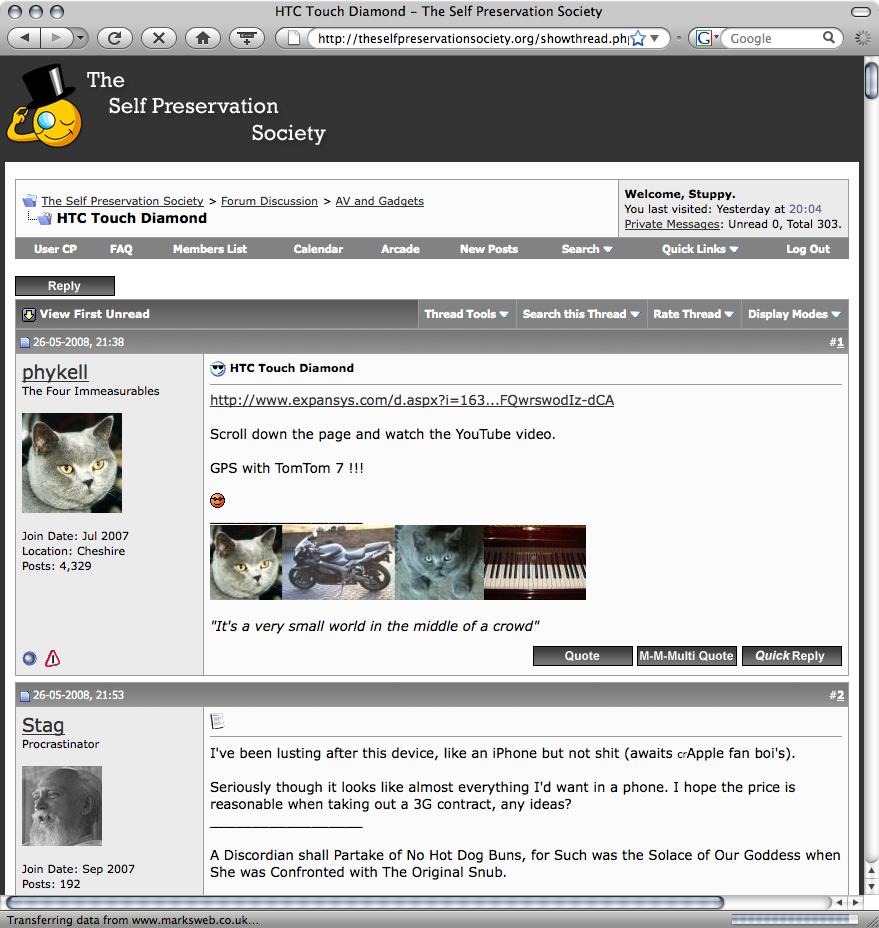Expand the Search this Thread dropdown

pos(581,314)
